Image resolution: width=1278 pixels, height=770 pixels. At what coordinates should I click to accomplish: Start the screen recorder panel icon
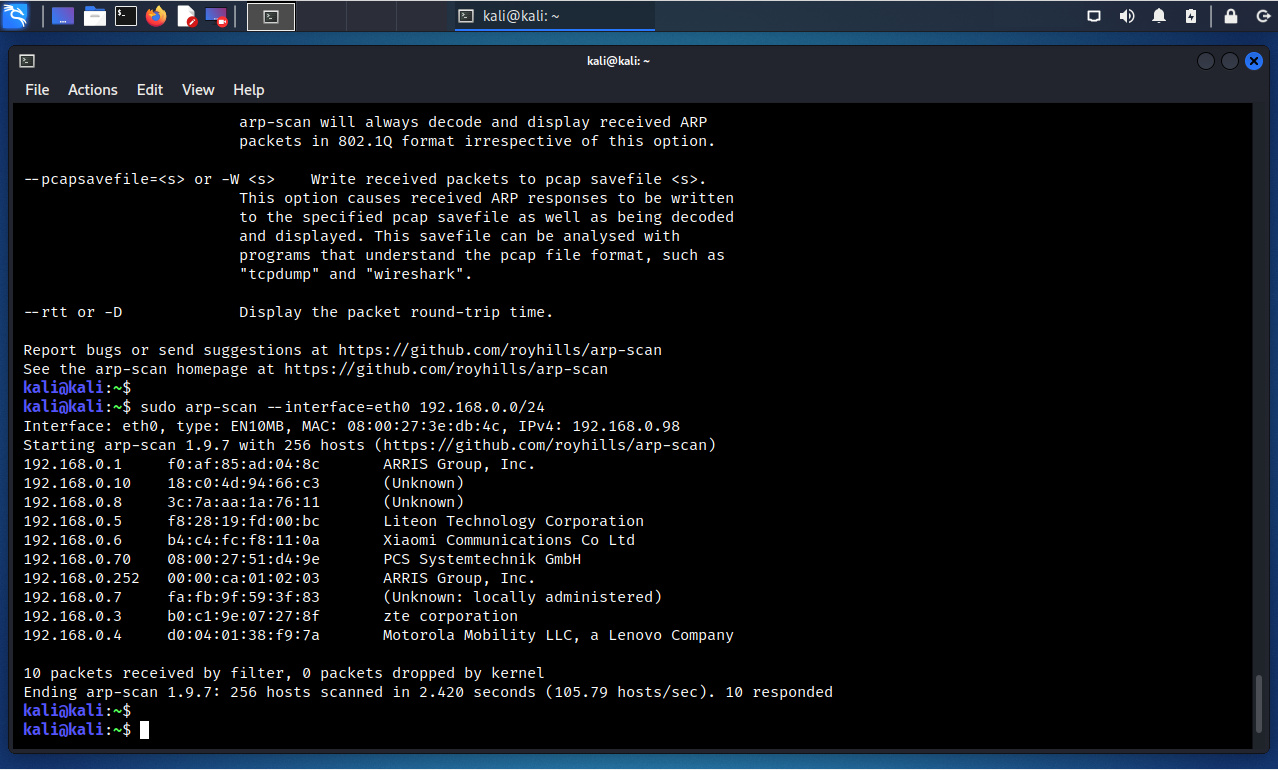(x=216, y=16)
